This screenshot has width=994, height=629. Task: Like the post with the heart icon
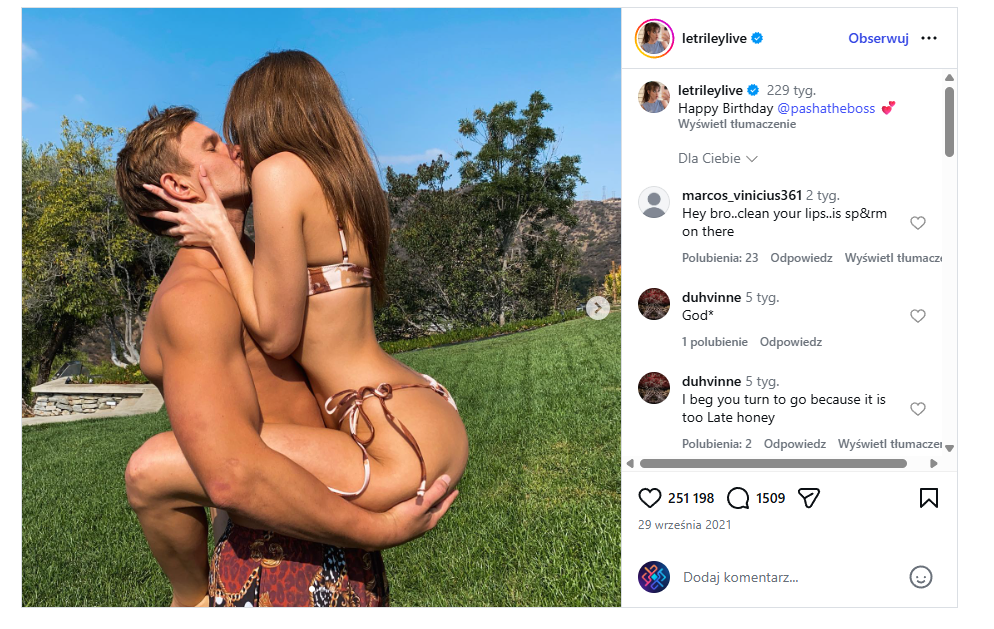coord(650,498)
